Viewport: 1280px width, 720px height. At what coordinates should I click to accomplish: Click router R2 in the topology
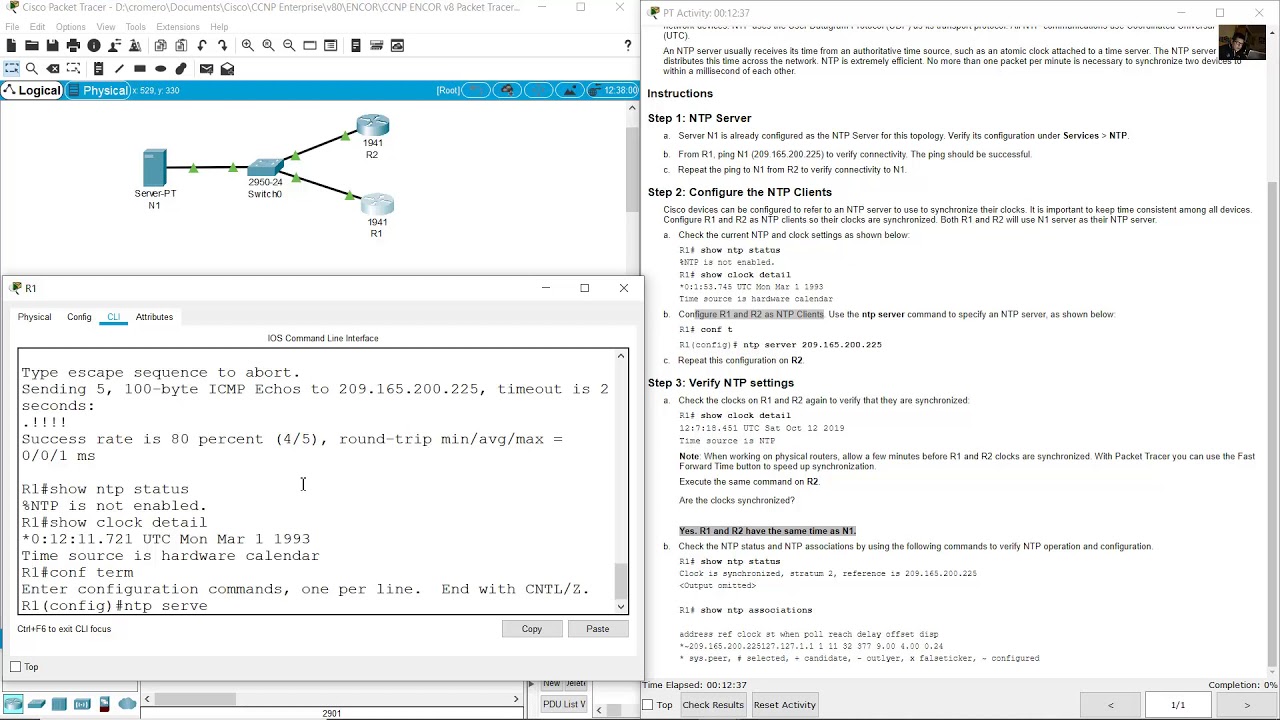point(372,126)
